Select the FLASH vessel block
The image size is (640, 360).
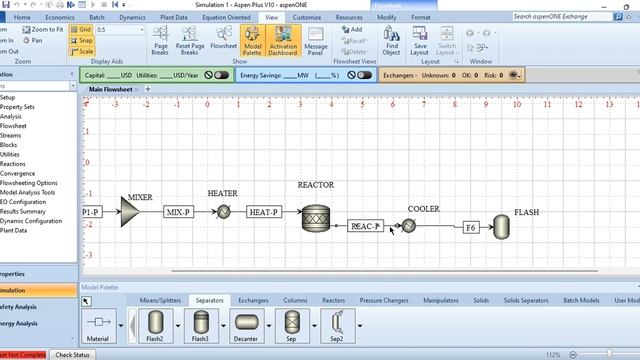(501, 227)
